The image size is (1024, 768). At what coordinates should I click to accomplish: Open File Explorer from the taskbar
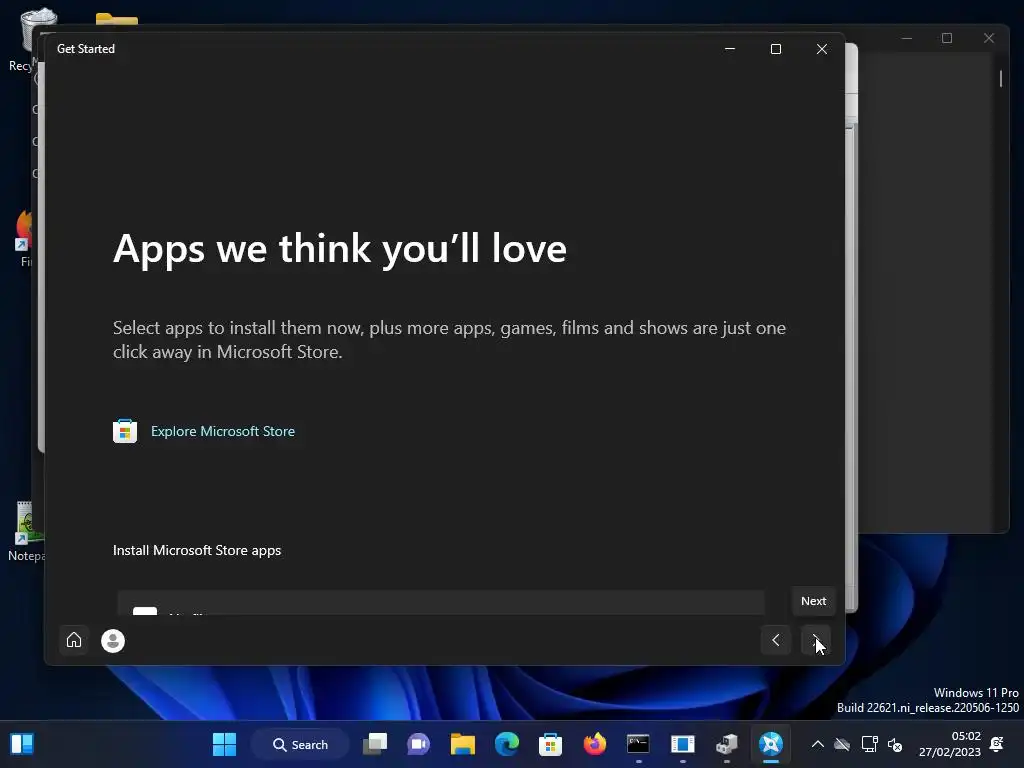click(463, 744)
